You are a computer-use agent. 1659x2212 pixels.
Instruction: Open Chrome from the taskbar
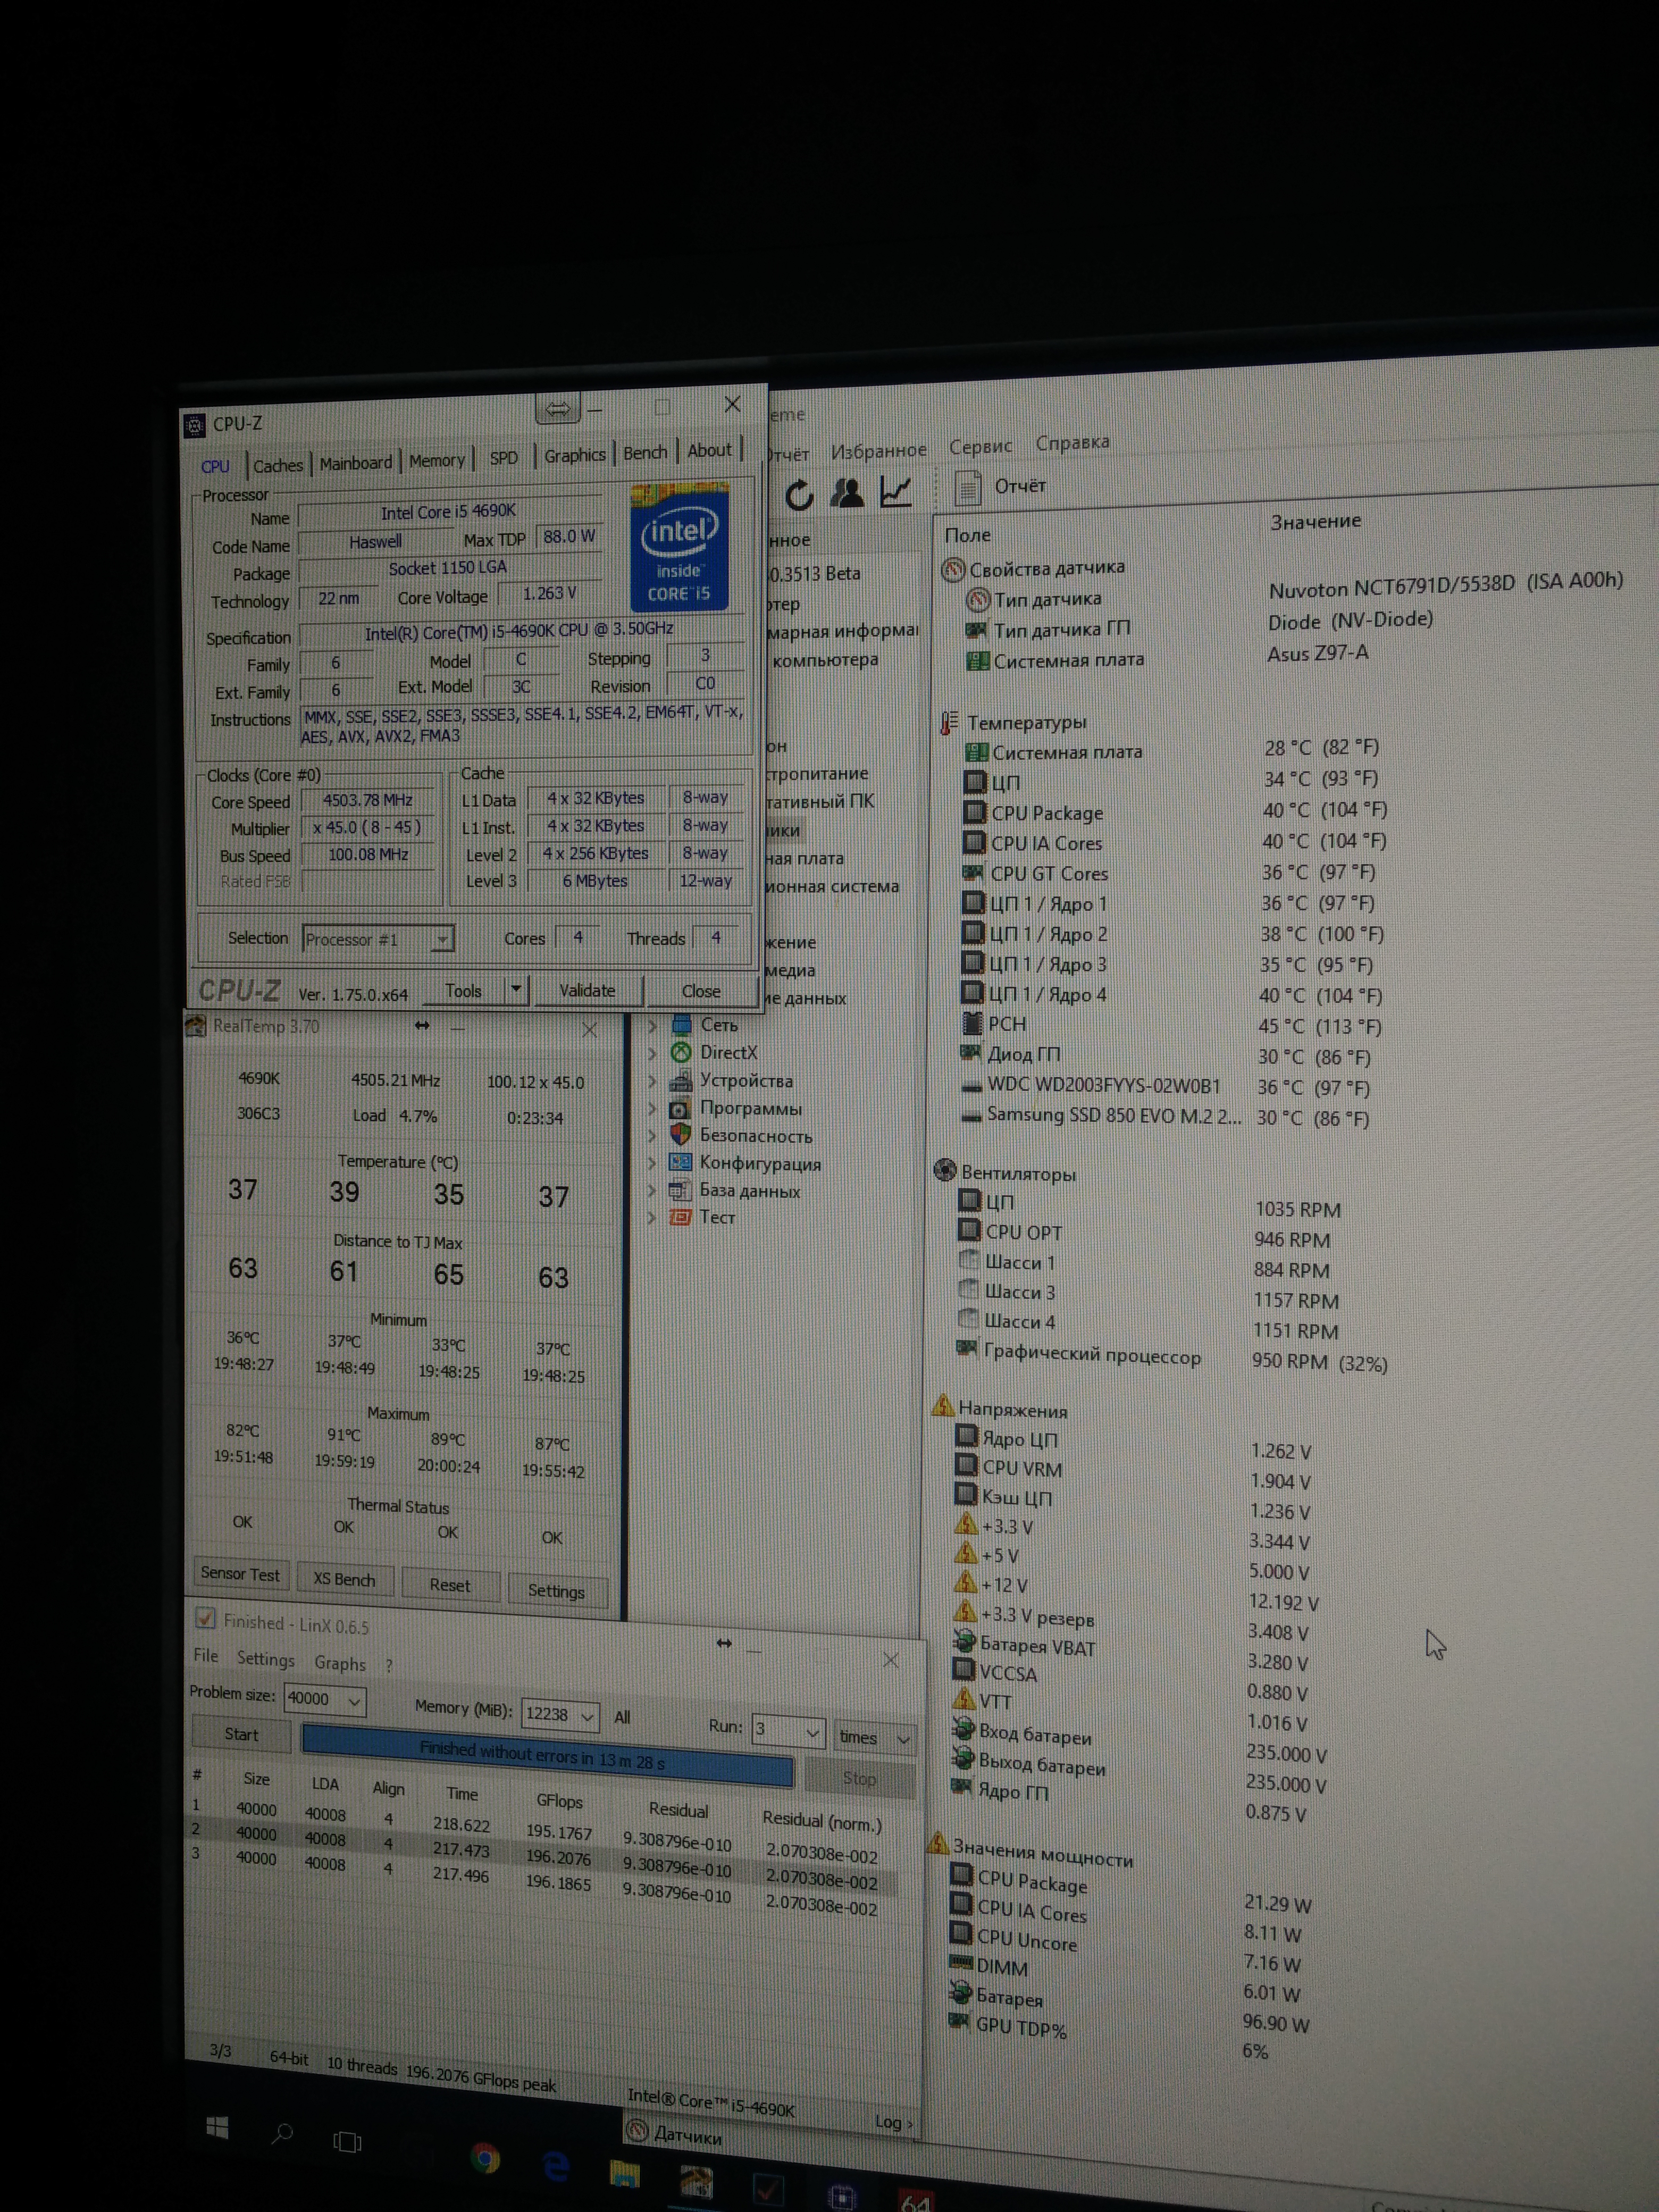pyautogui.click(x=485, y=2159)
